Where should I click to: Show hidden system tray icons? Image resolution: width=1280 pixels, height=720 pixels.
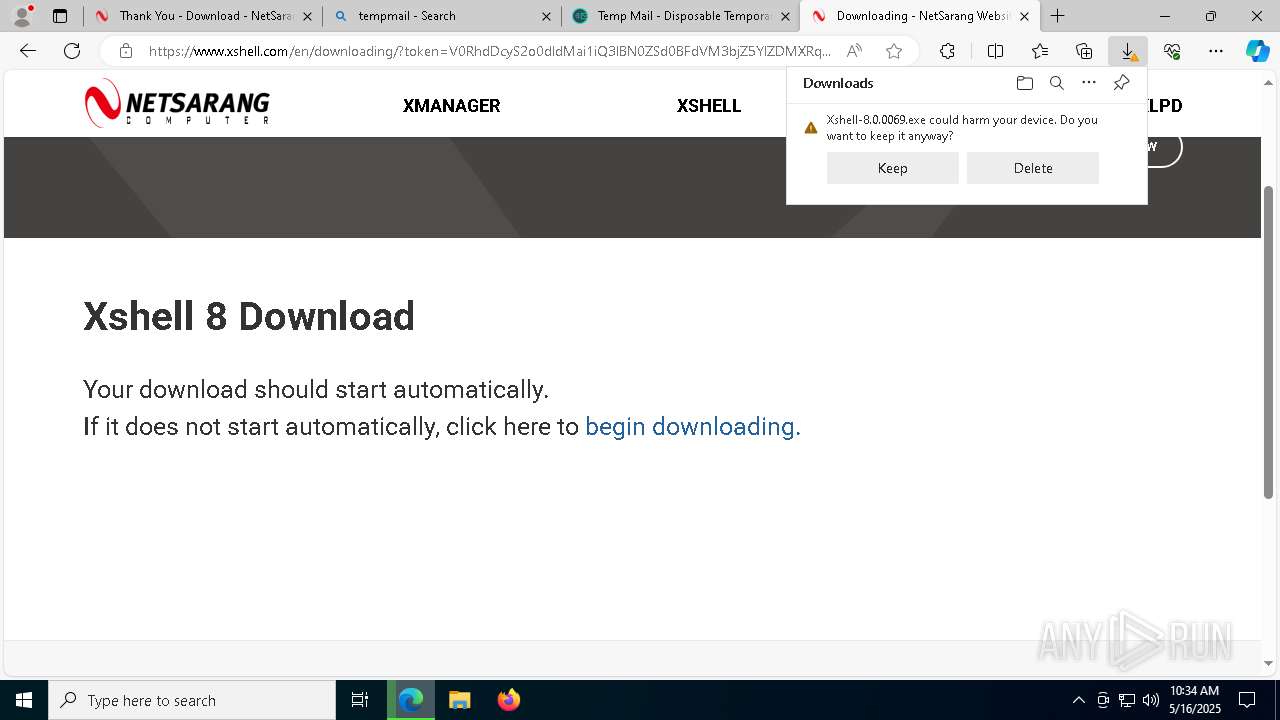[x=1078, y=700]
